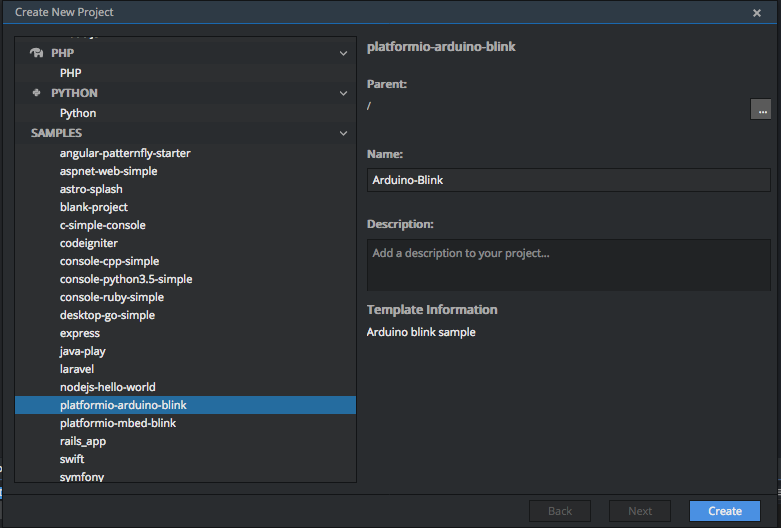Click the SAMPLES category header
This screenshot has width=781, height=528.
[x=185, y=133]
